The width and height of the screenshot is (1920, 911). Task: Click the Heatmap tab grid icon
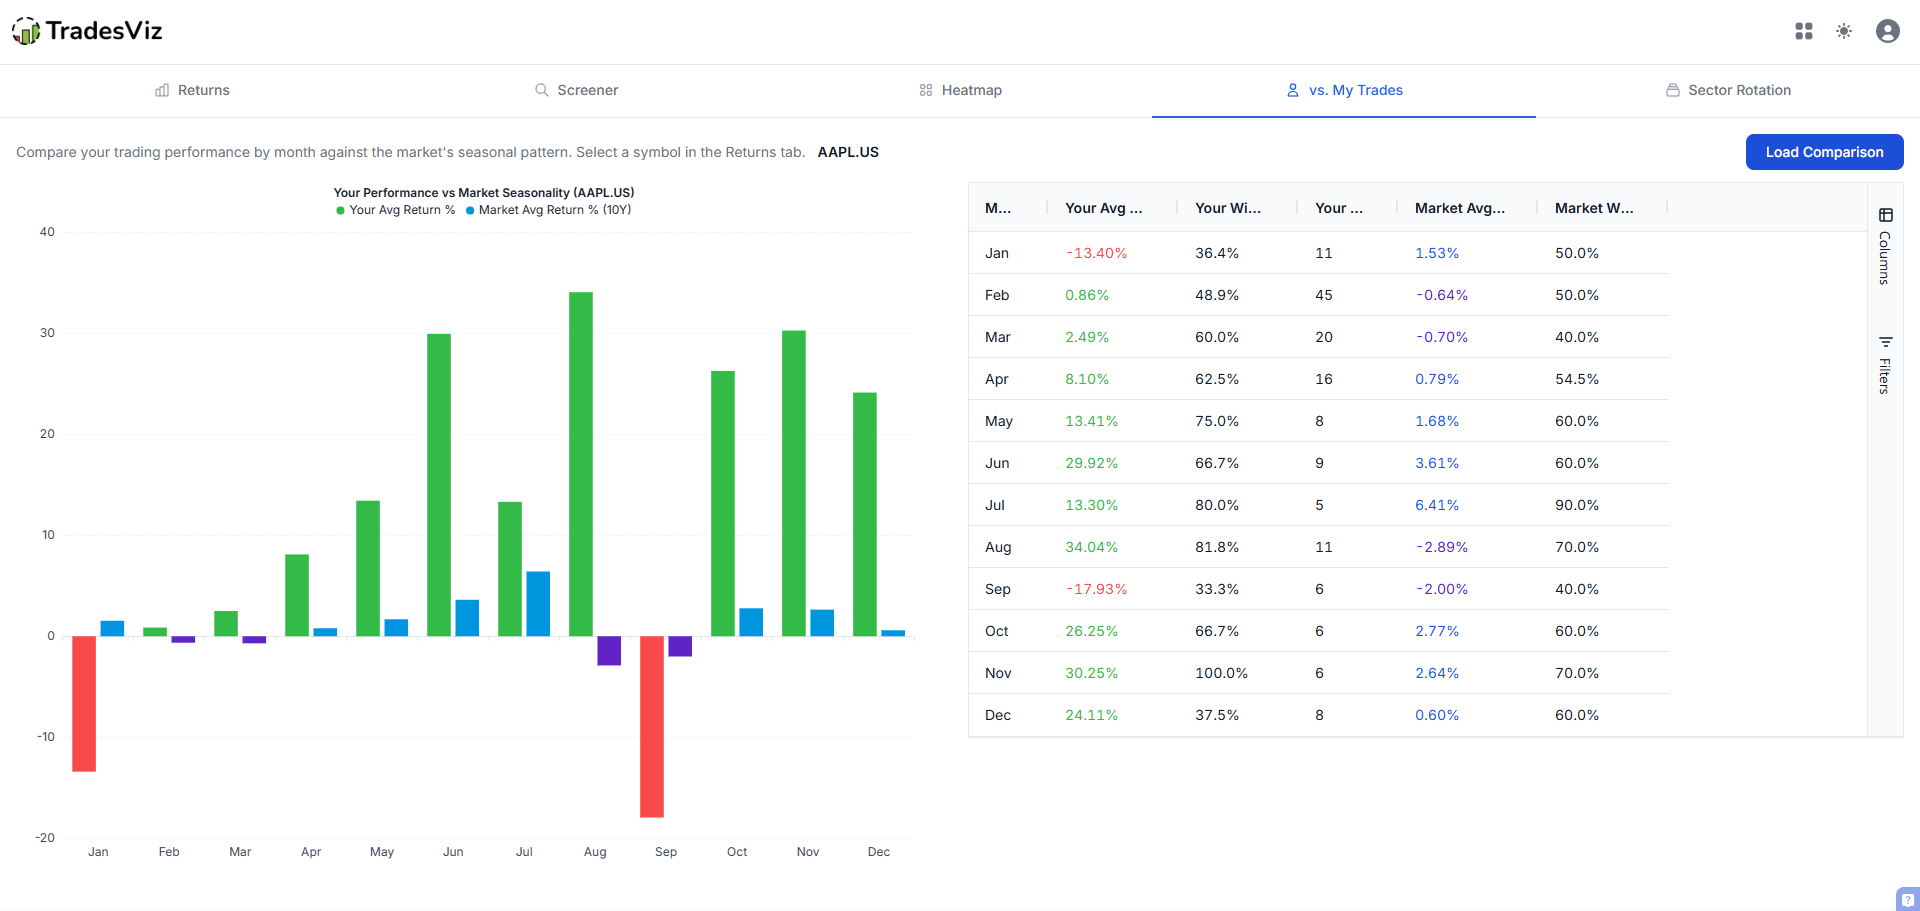(x=926, y=90)
